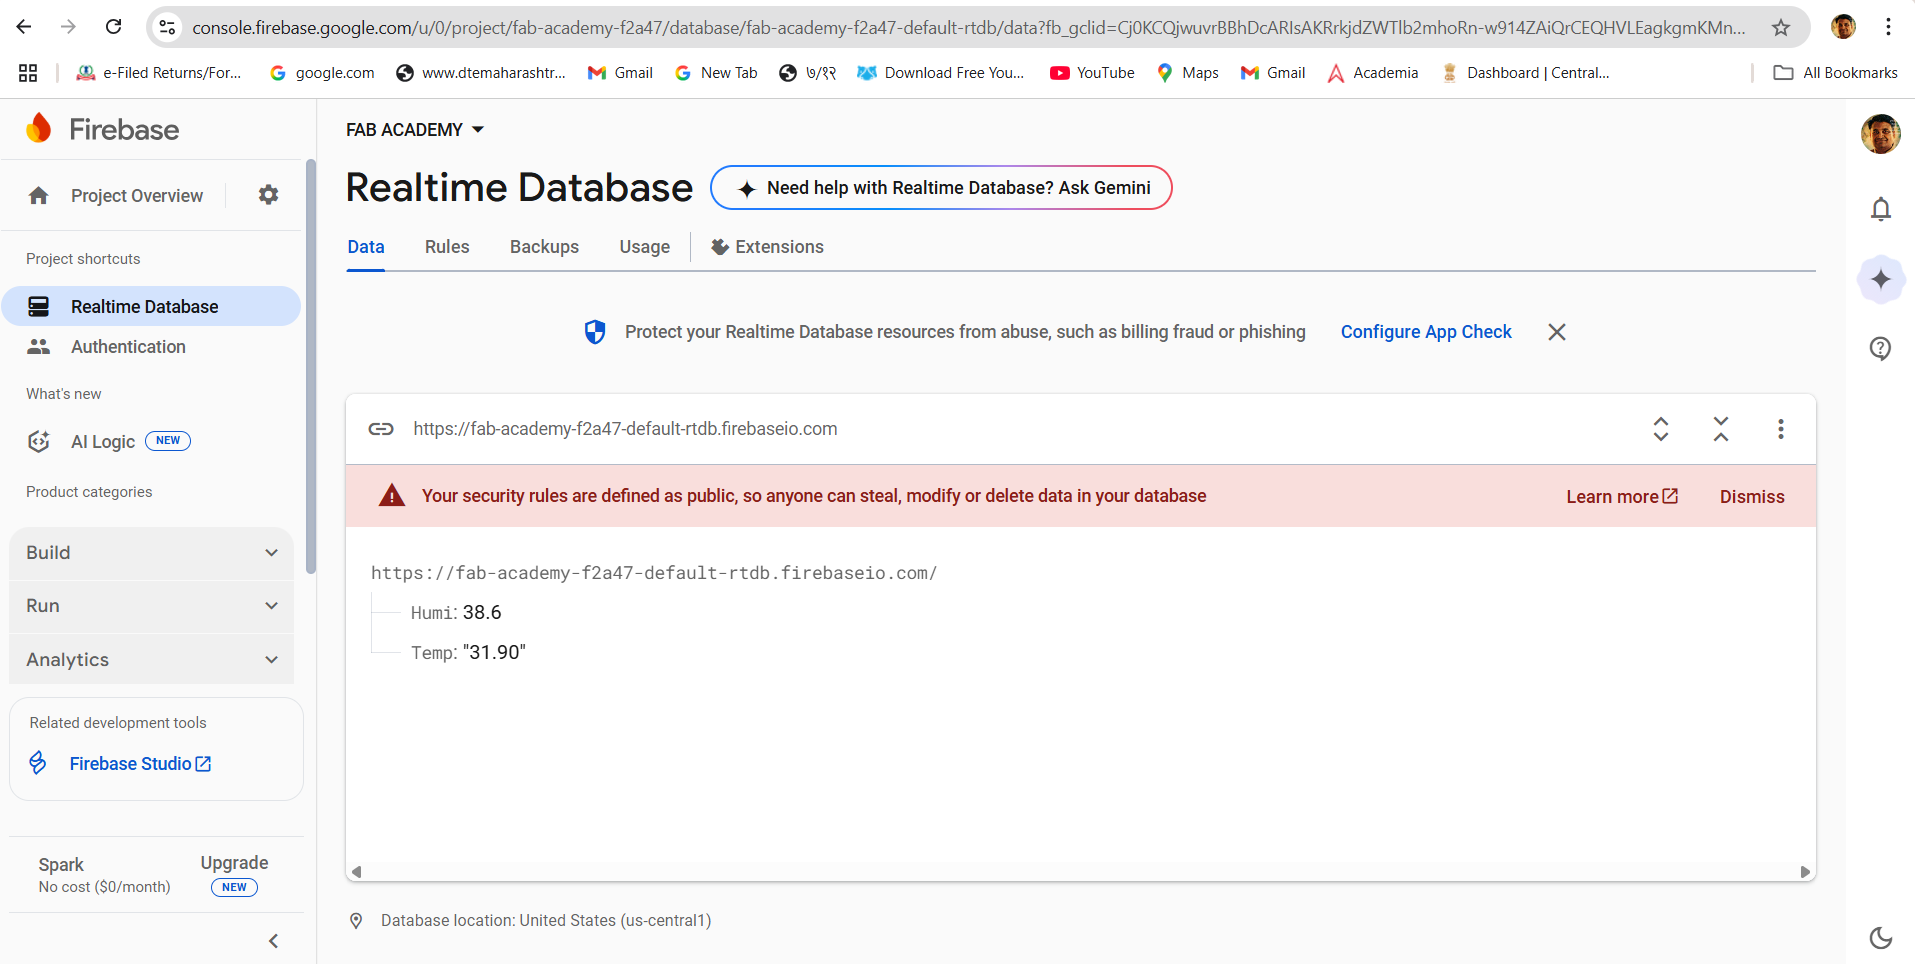1915x964 pixels.
Task: Expand all database nodes icon
Action: [x=1661, y=429]
